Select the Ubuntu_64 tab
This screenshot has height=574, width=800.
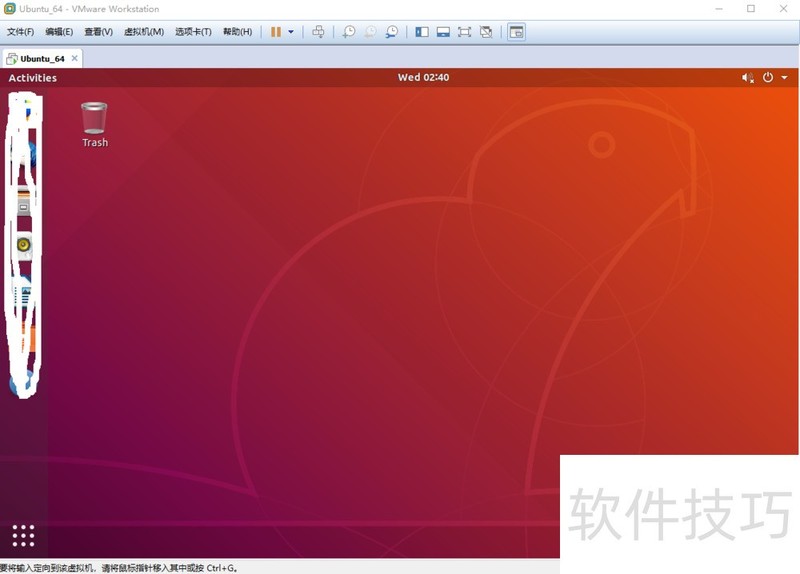tap(42, 59)
